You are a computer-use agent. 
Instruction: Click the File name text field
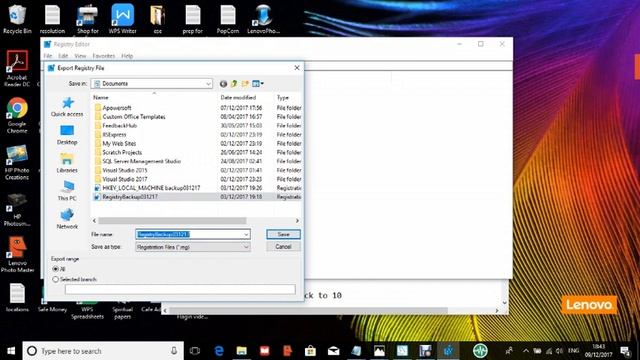tap(189, 234)
